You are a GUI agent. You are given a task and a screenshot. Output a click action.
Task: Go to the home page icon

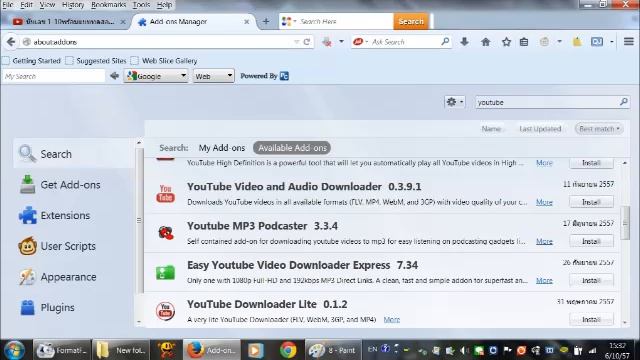click(485, 42)
